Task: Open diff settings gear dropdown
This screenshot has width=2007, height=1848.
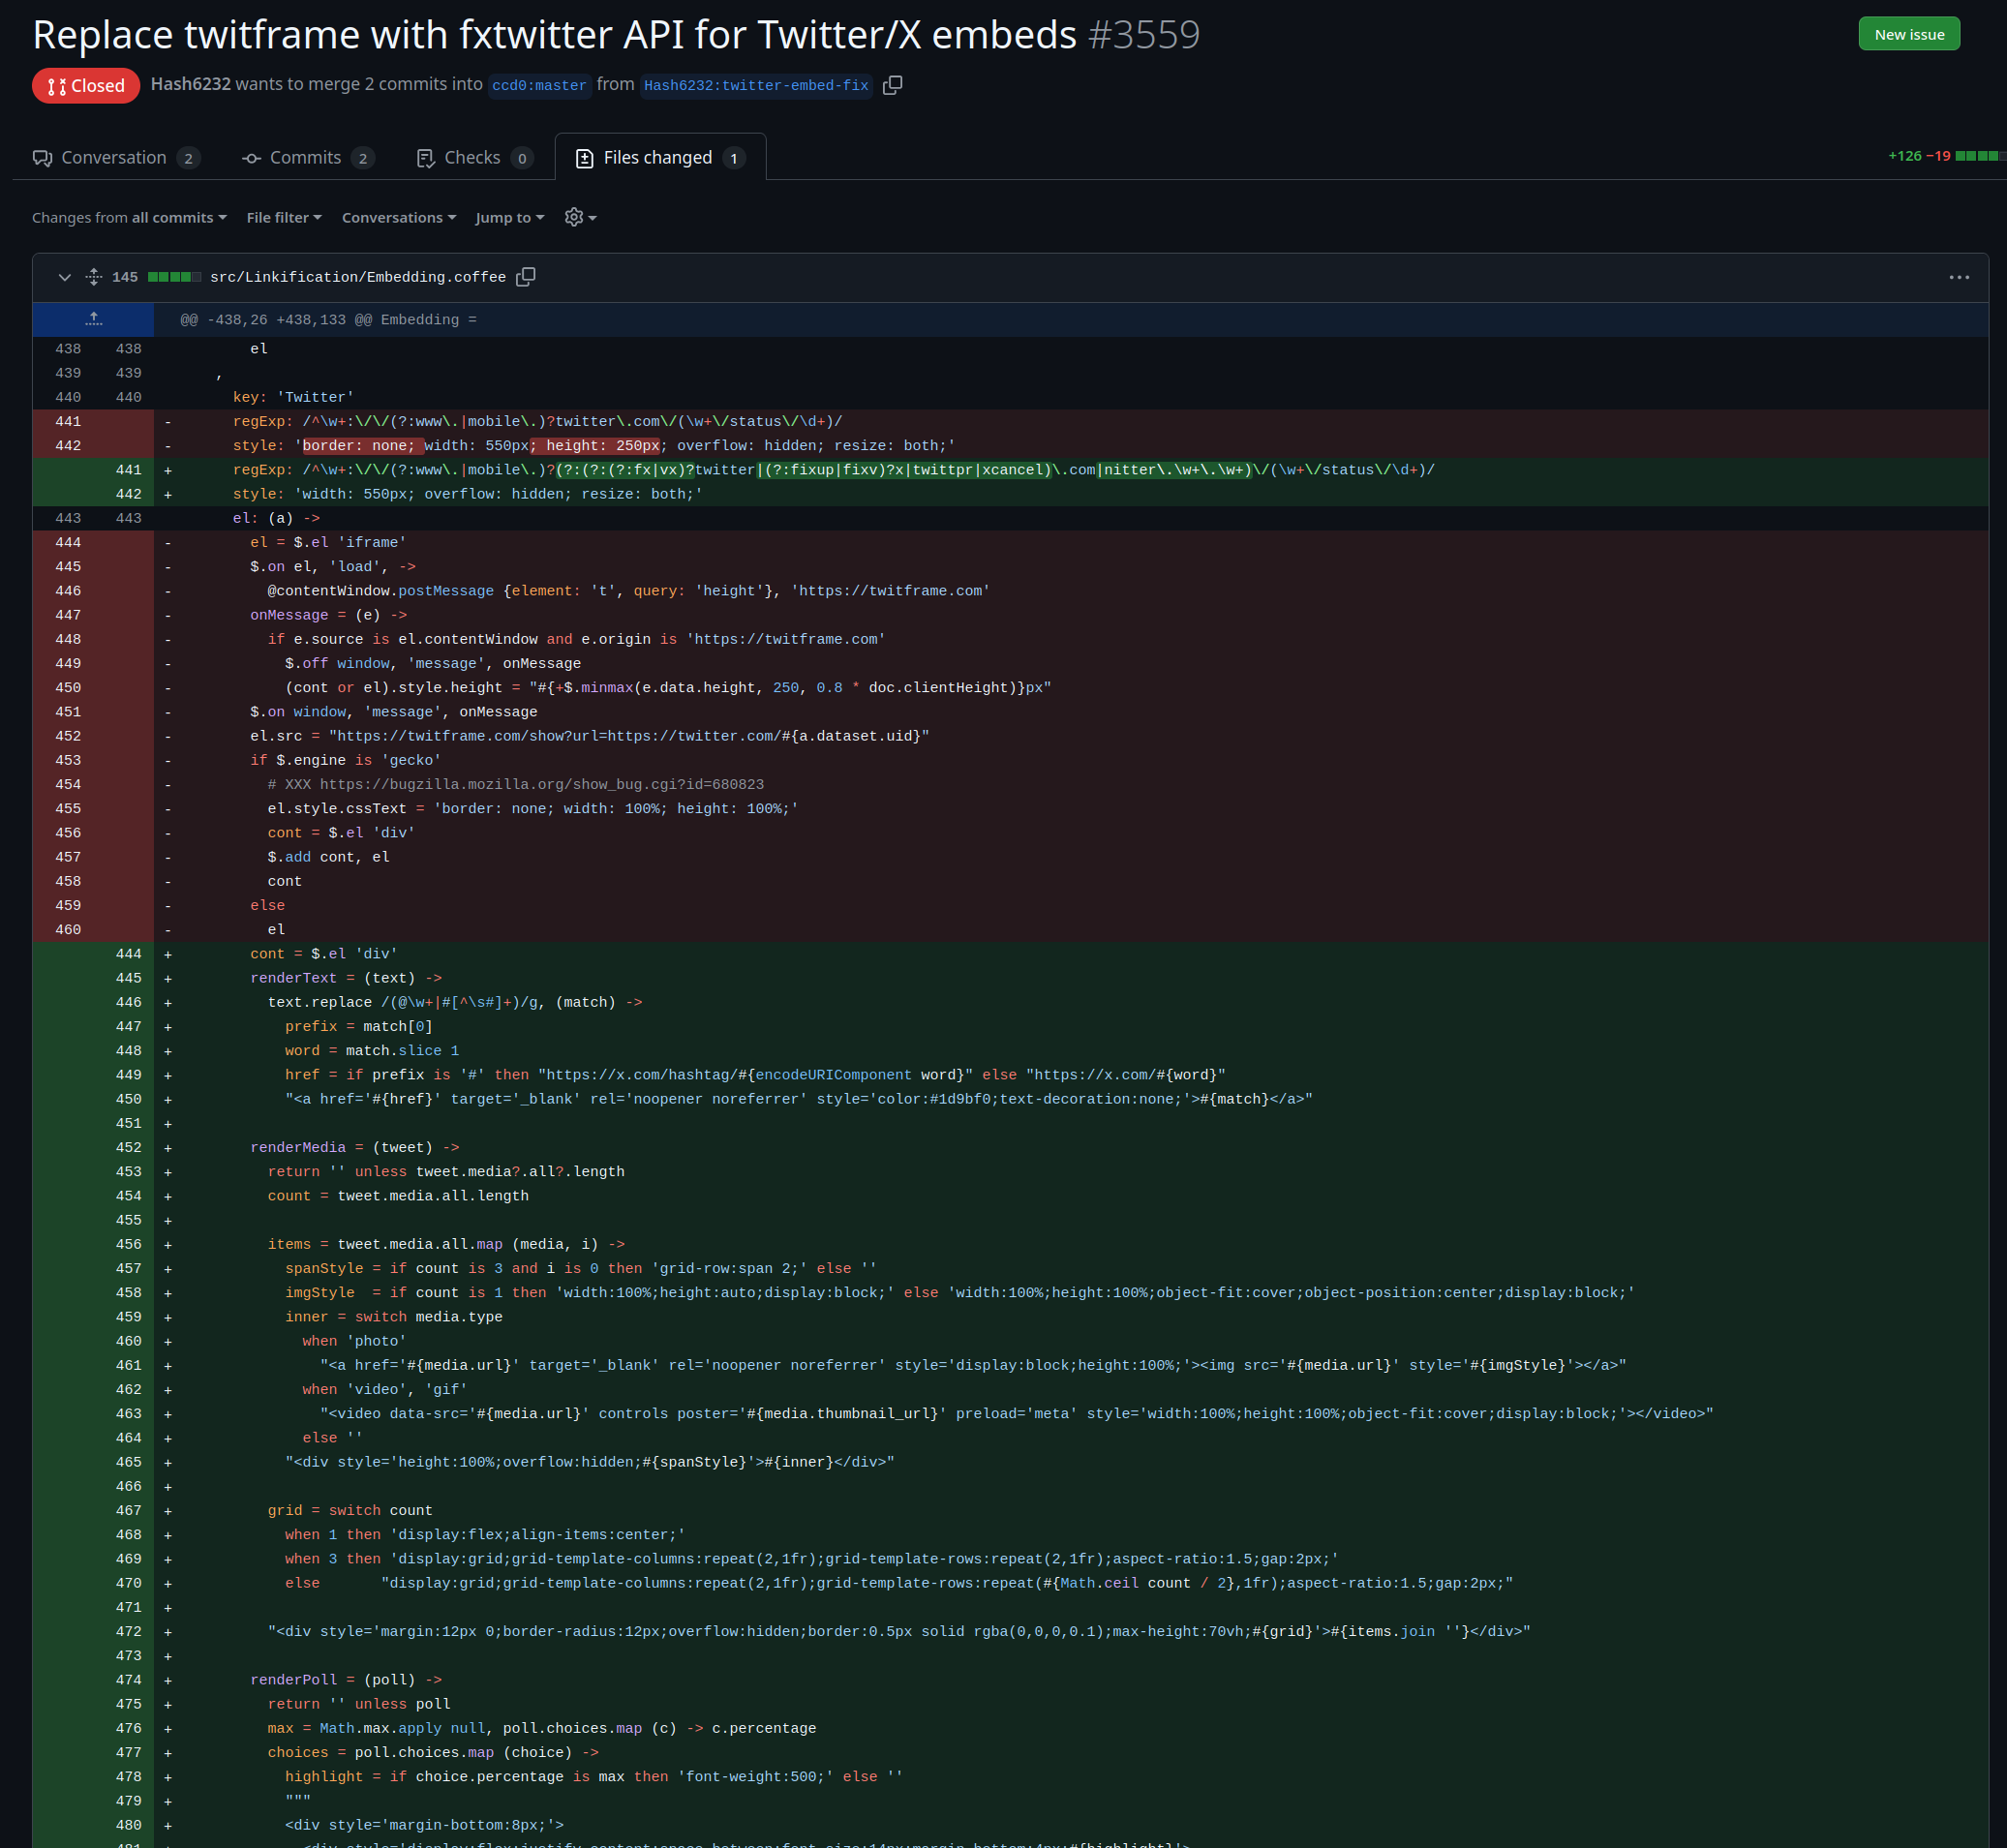Action: 580,217
